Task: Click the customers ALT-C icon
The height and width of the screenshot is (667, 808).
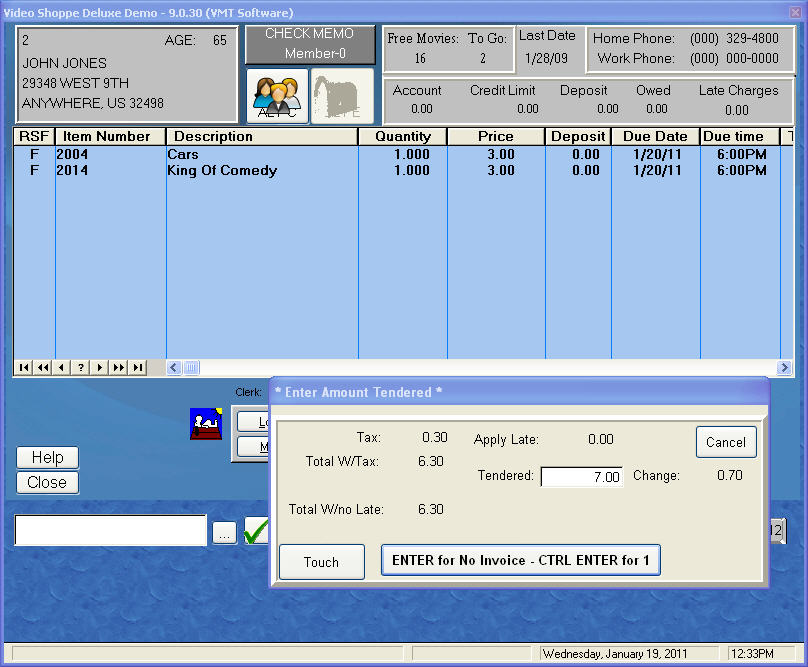Action: coord(277,96)
